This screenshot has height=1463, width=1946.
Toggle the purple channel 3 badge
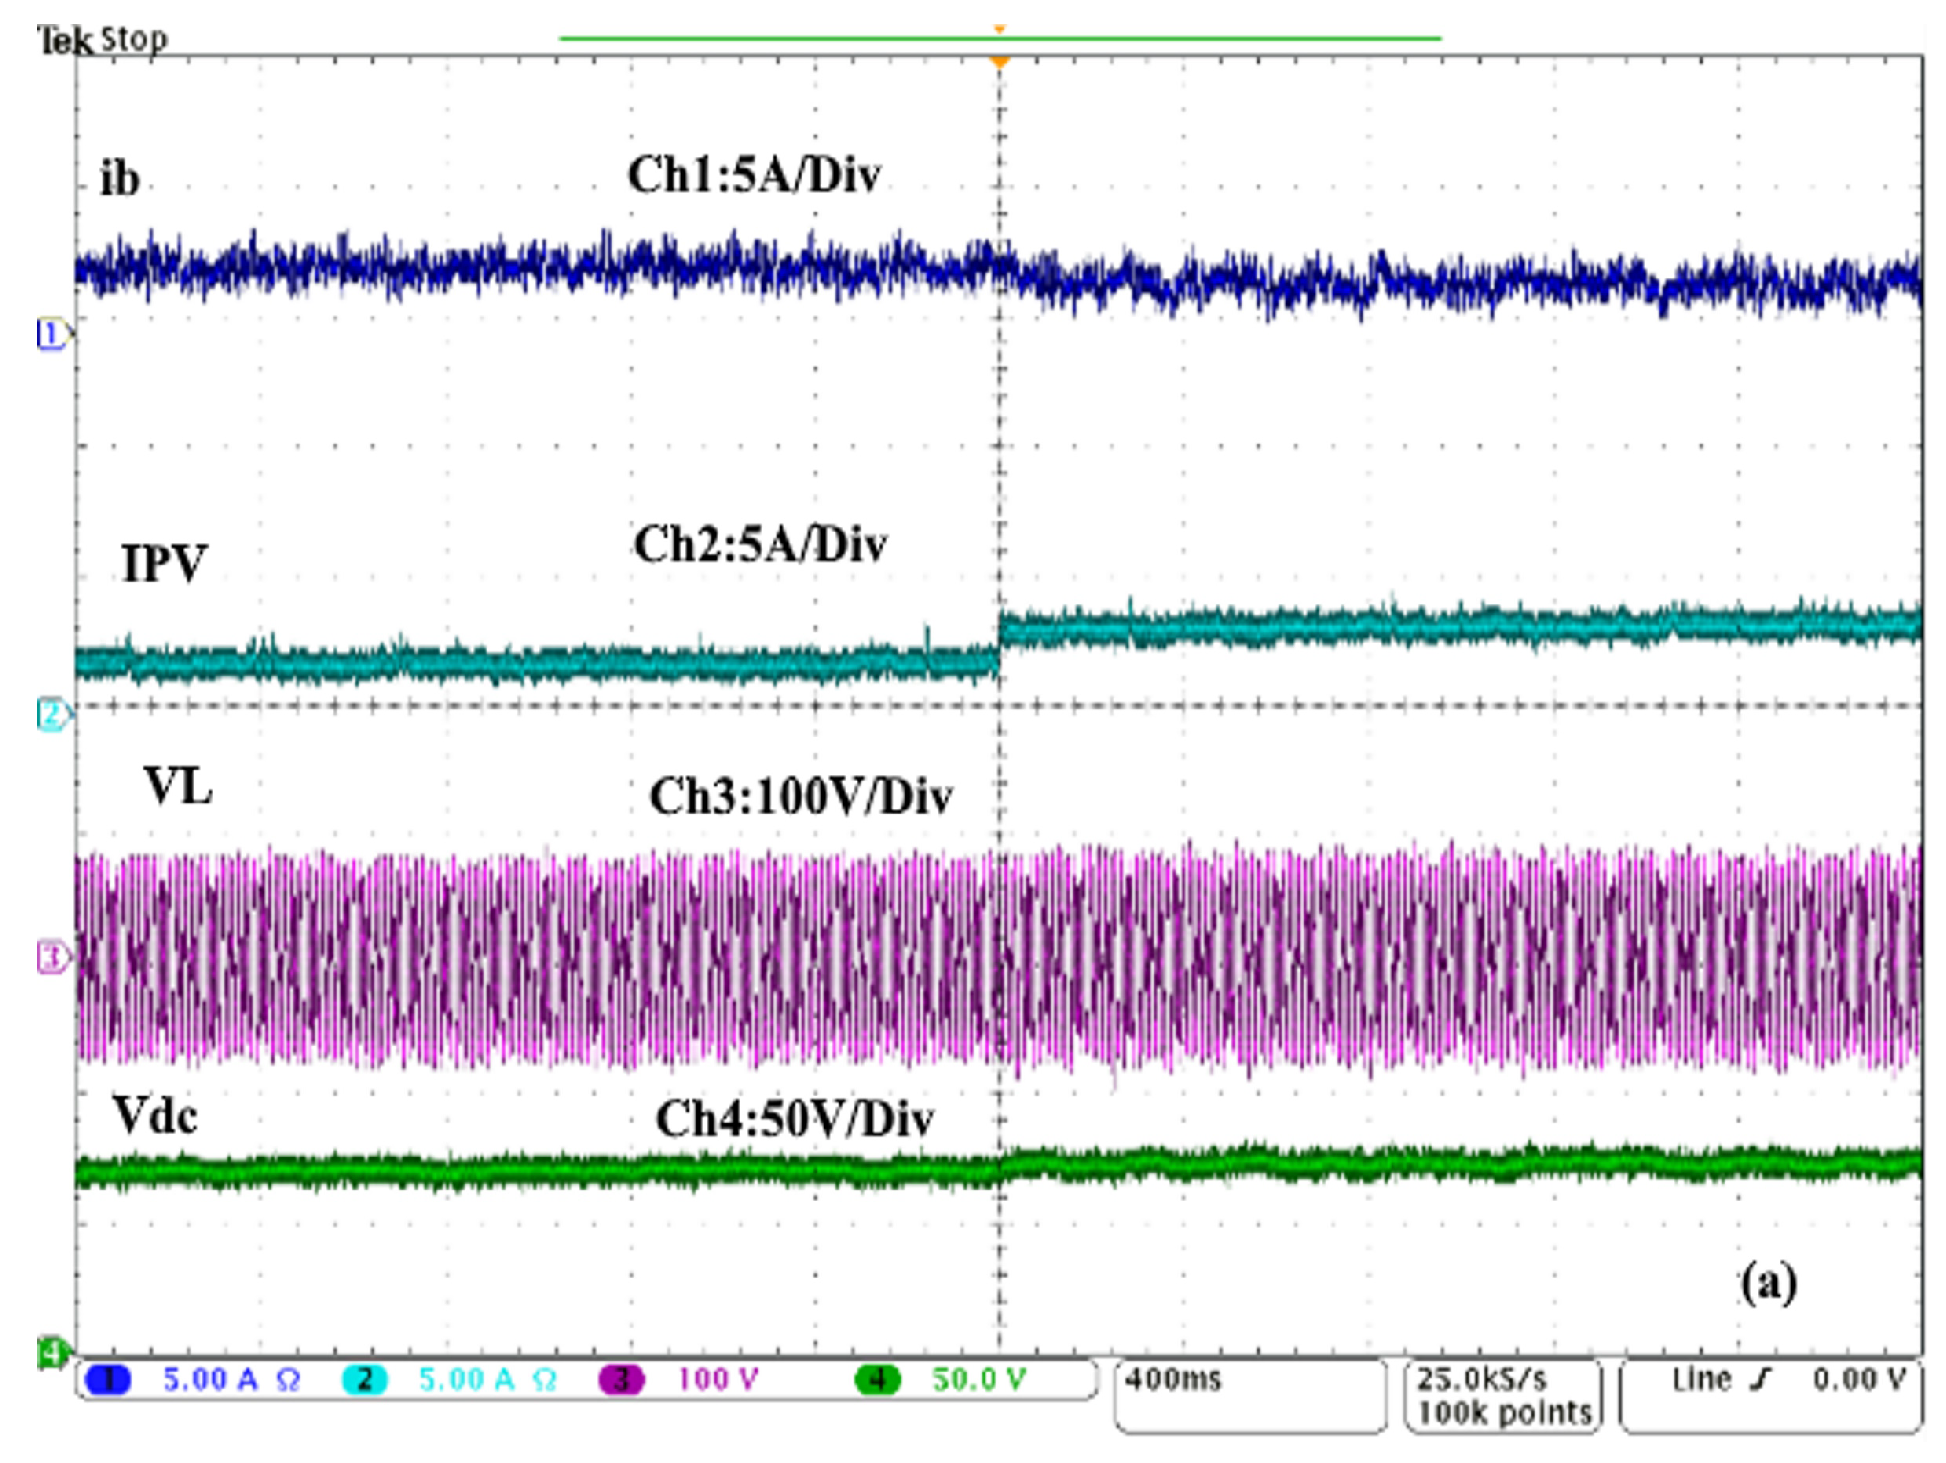(x=621, y=1380)
